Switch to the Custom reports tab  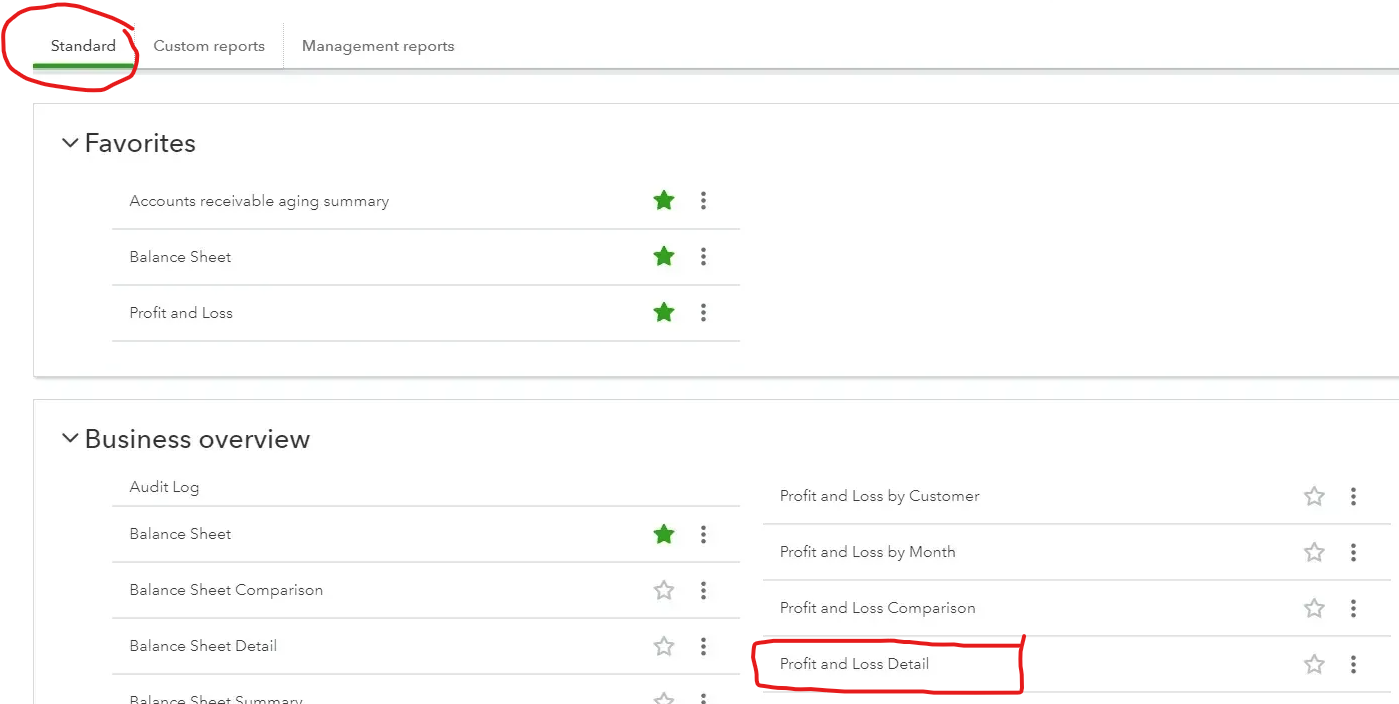209,45
